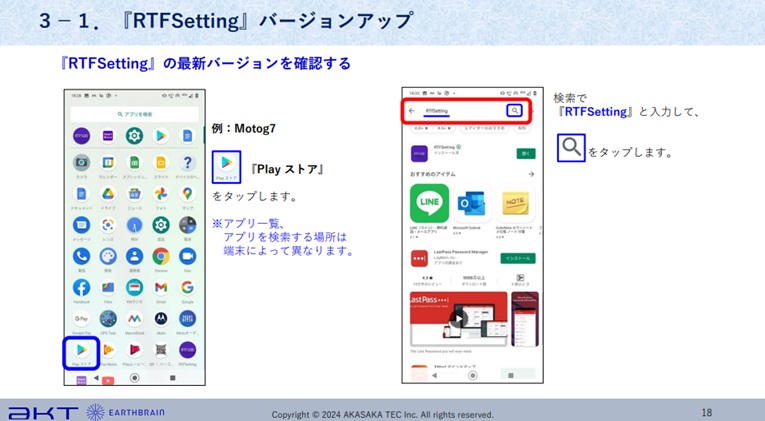Tap the green 開く open button
765x421 pixels.
[x=526, y=153]
